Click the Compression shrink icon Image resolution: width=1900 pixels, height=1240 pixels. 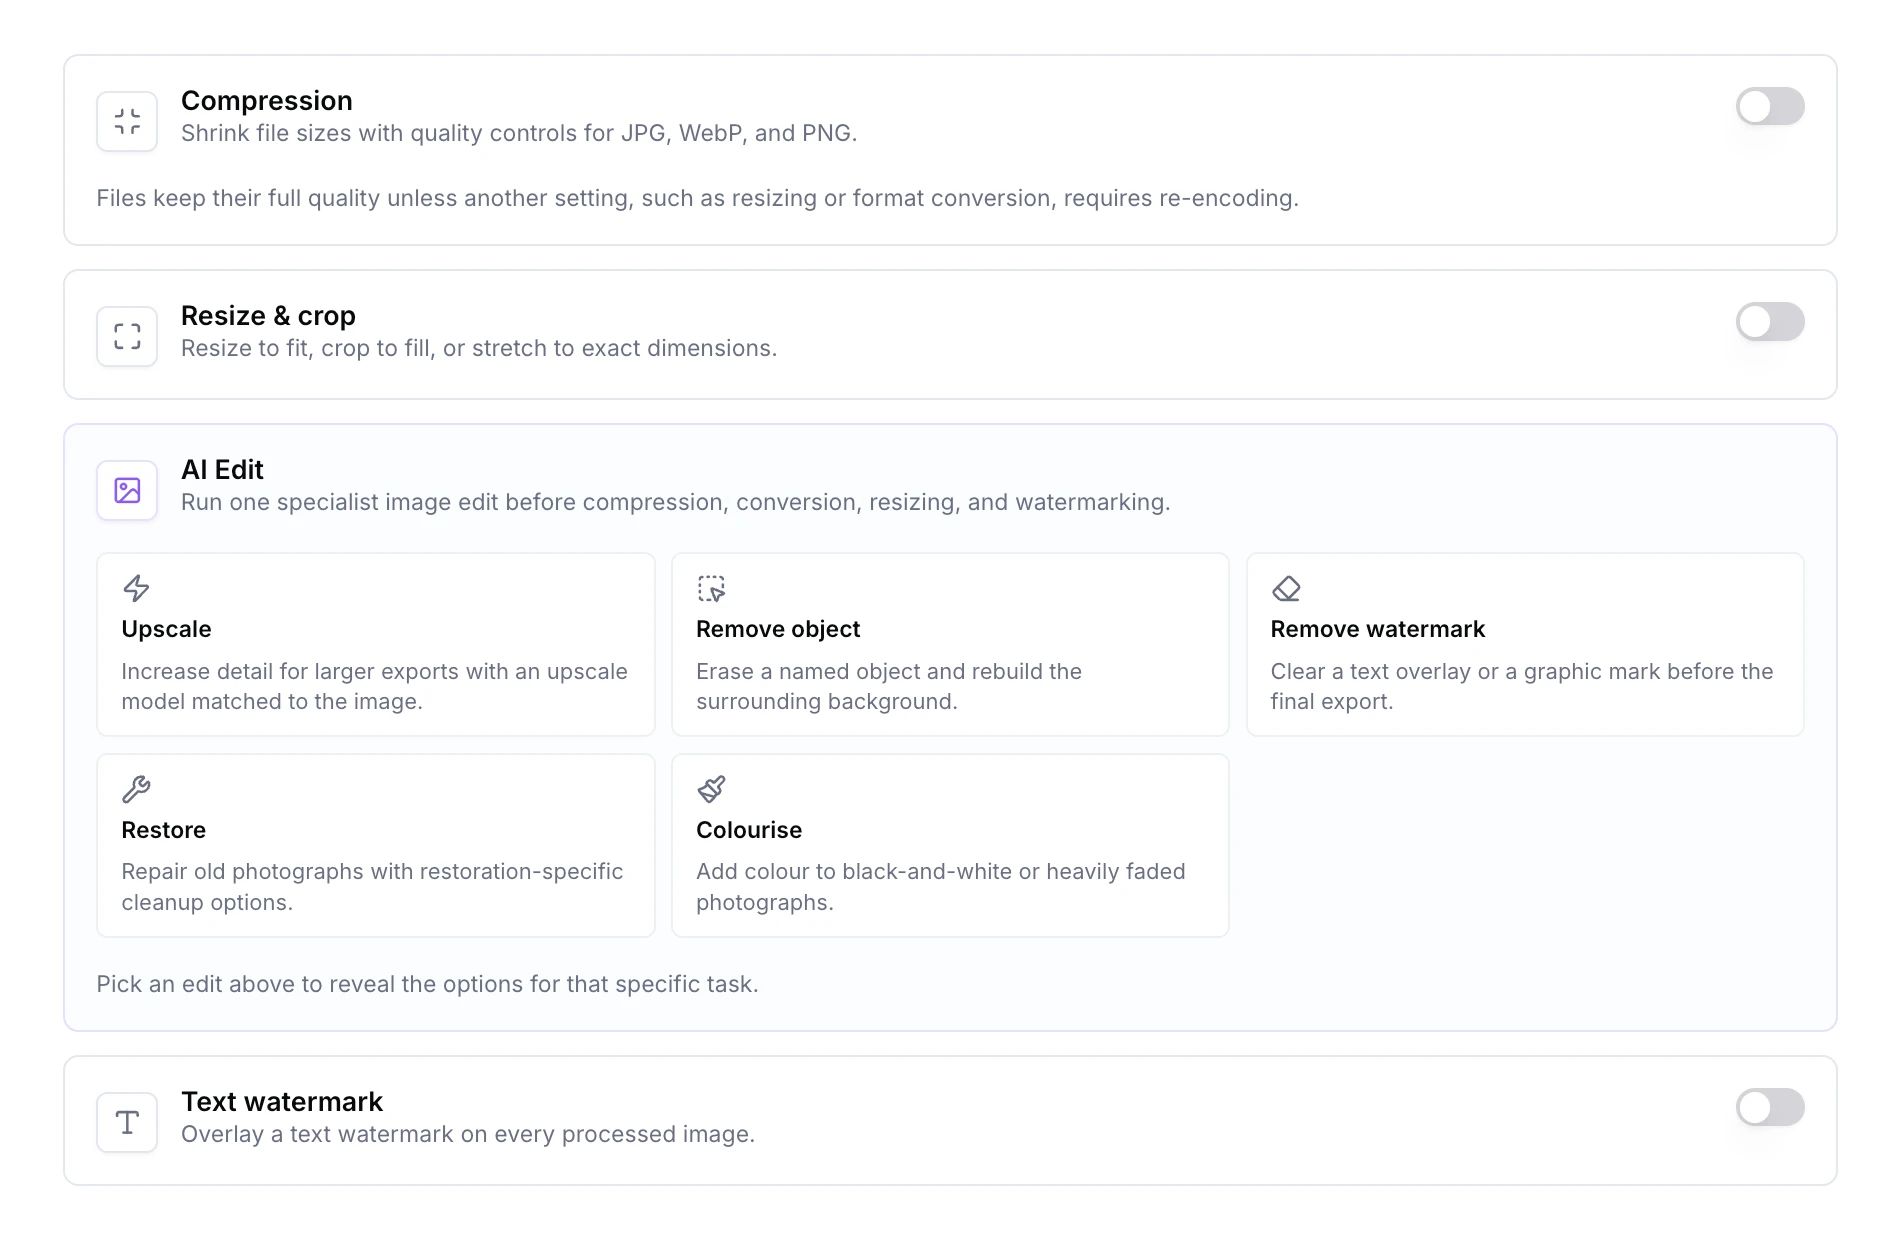click(126, 121)
